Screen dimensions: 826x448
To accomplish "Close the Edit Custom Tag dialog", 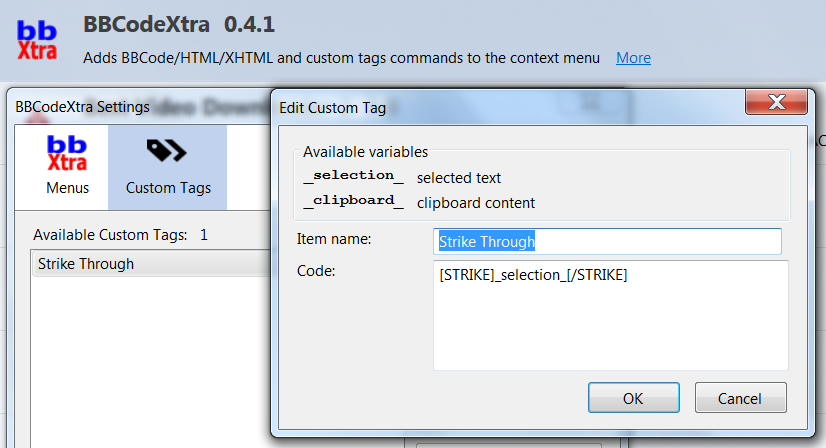I will [x=776, y=105].
